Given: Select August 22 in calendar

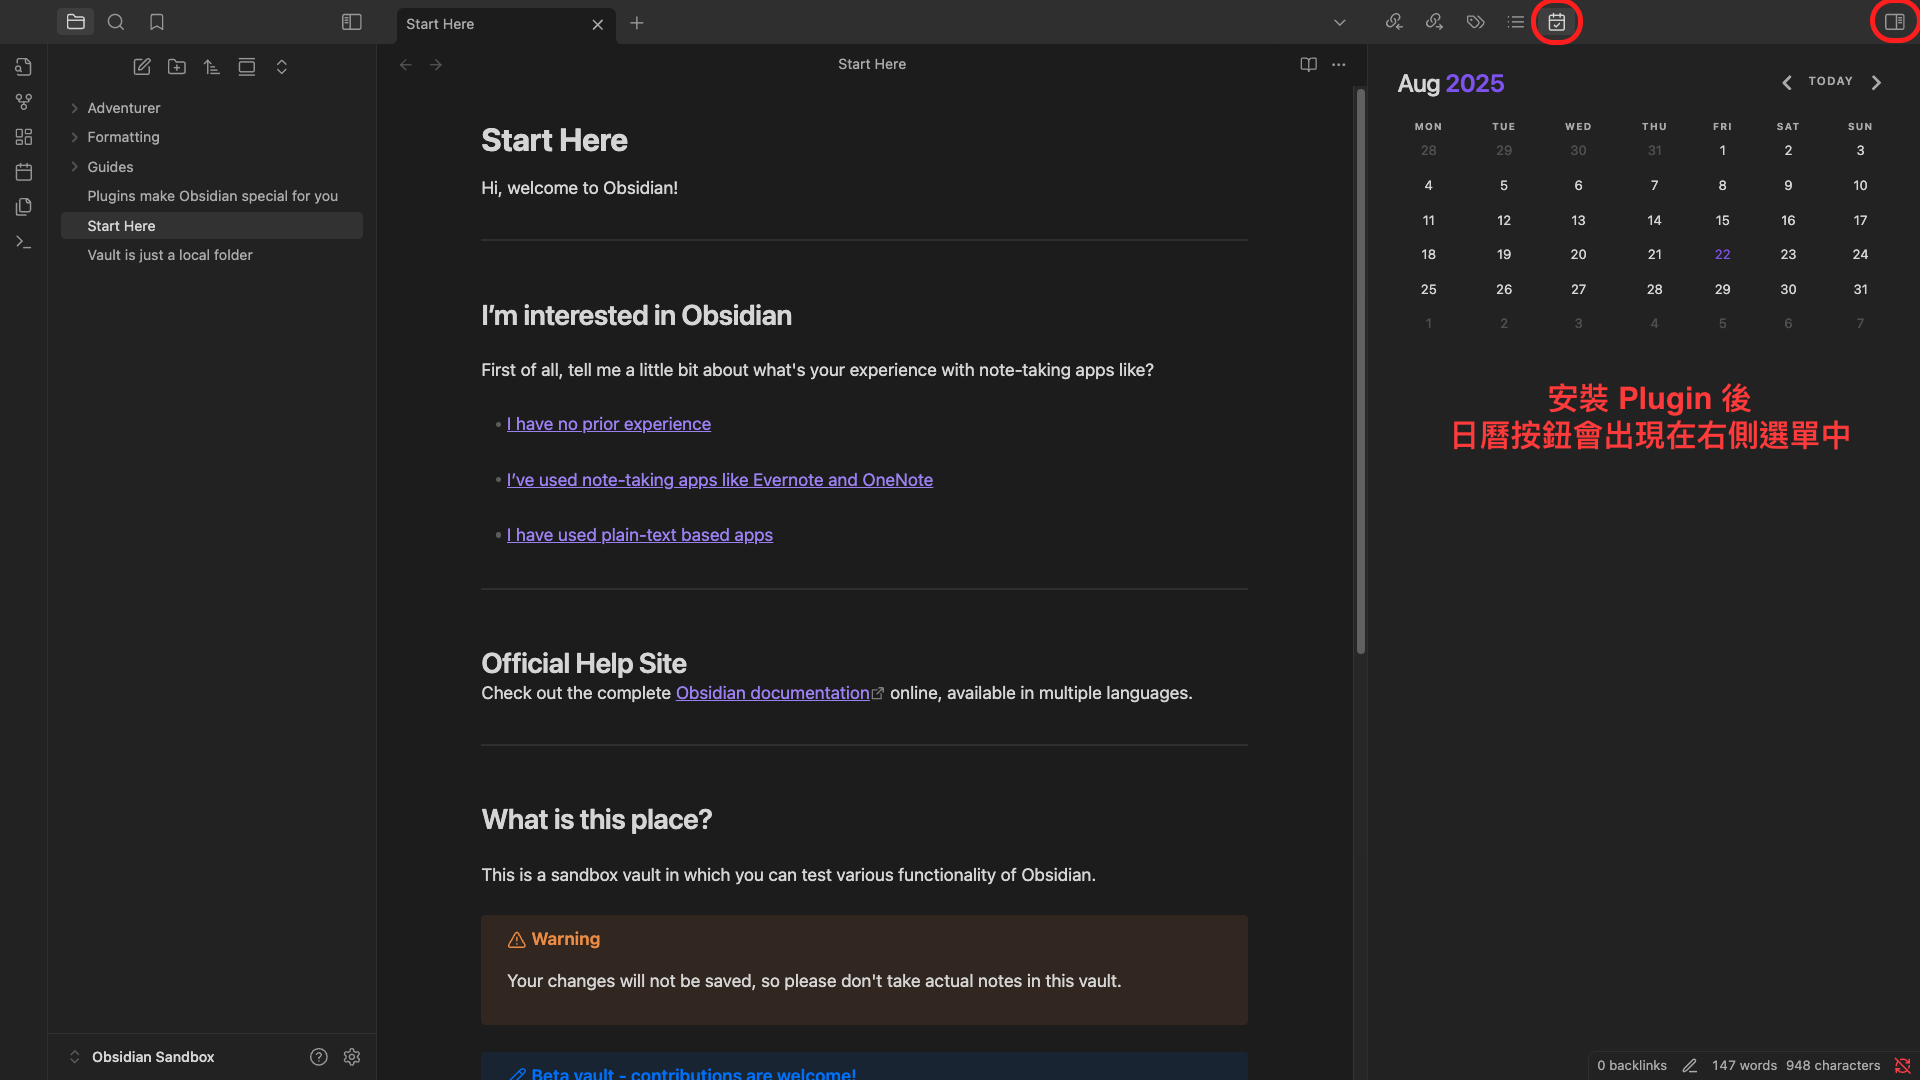Looking at the screenshot, I should [x=1722, y=255].
